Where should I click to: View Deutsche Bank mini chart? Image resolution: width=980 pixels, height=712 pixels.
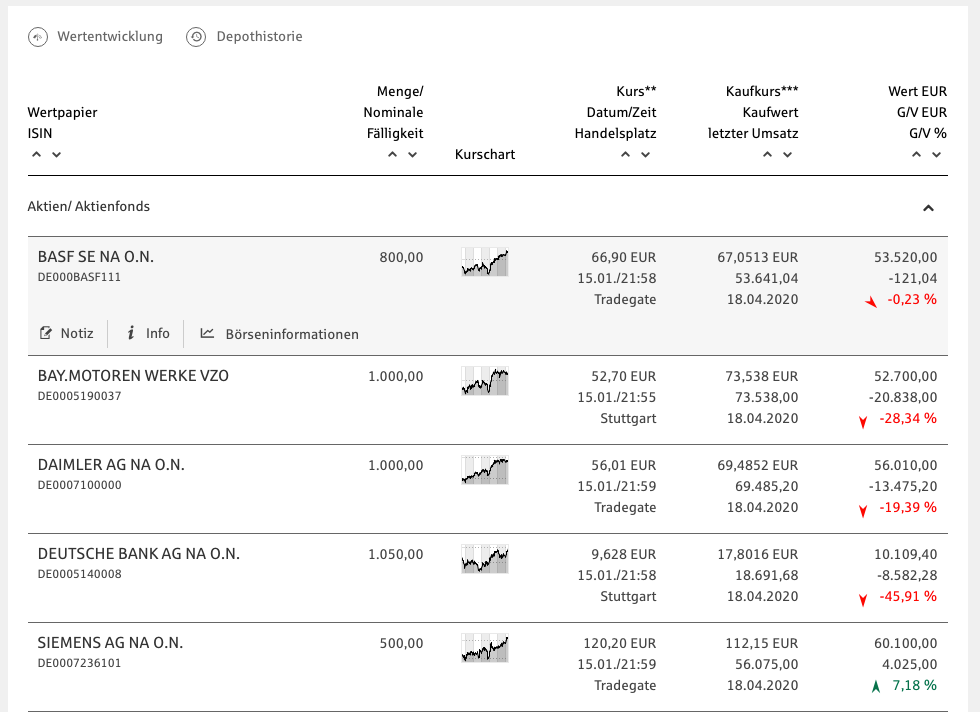[x=485, y=560]
